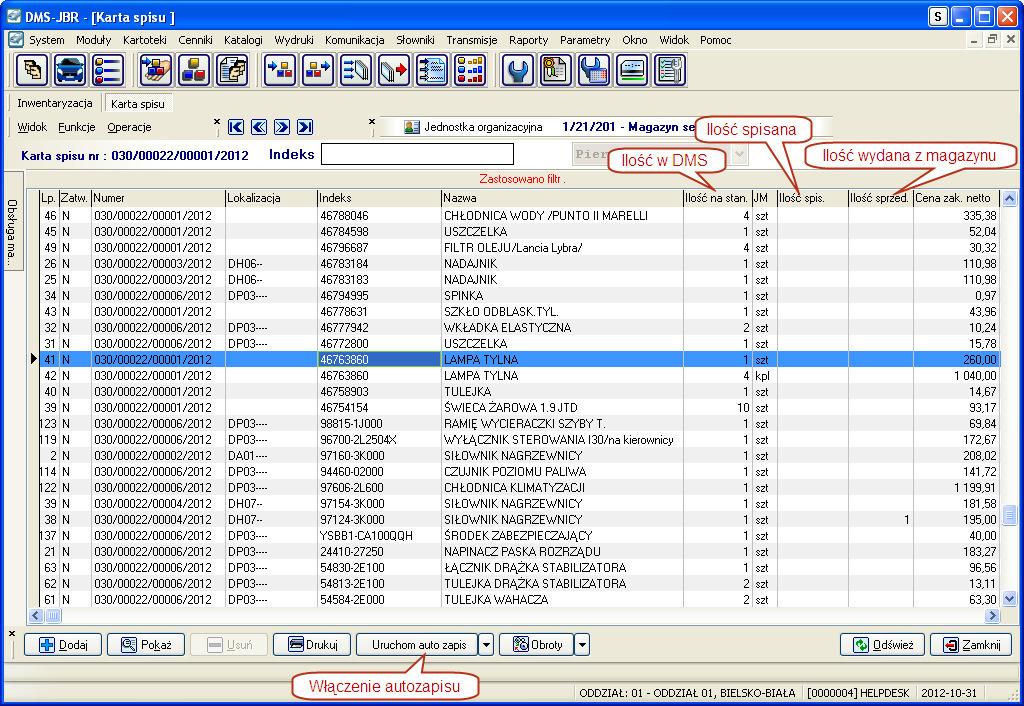Viewport: 1024px width, 706px height.
Task: Select price cell 1 199,91
Action: click(x=956, y=488)
